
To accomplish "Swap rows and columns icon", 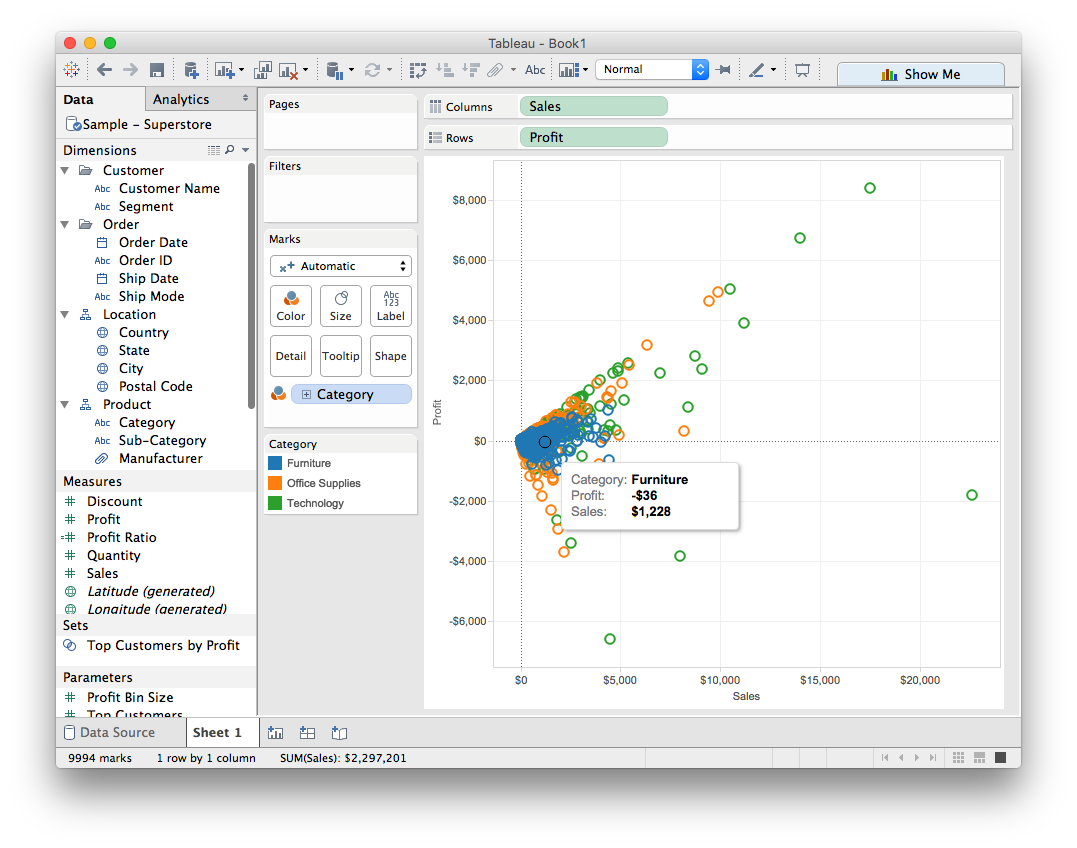I will pos(418,70).
